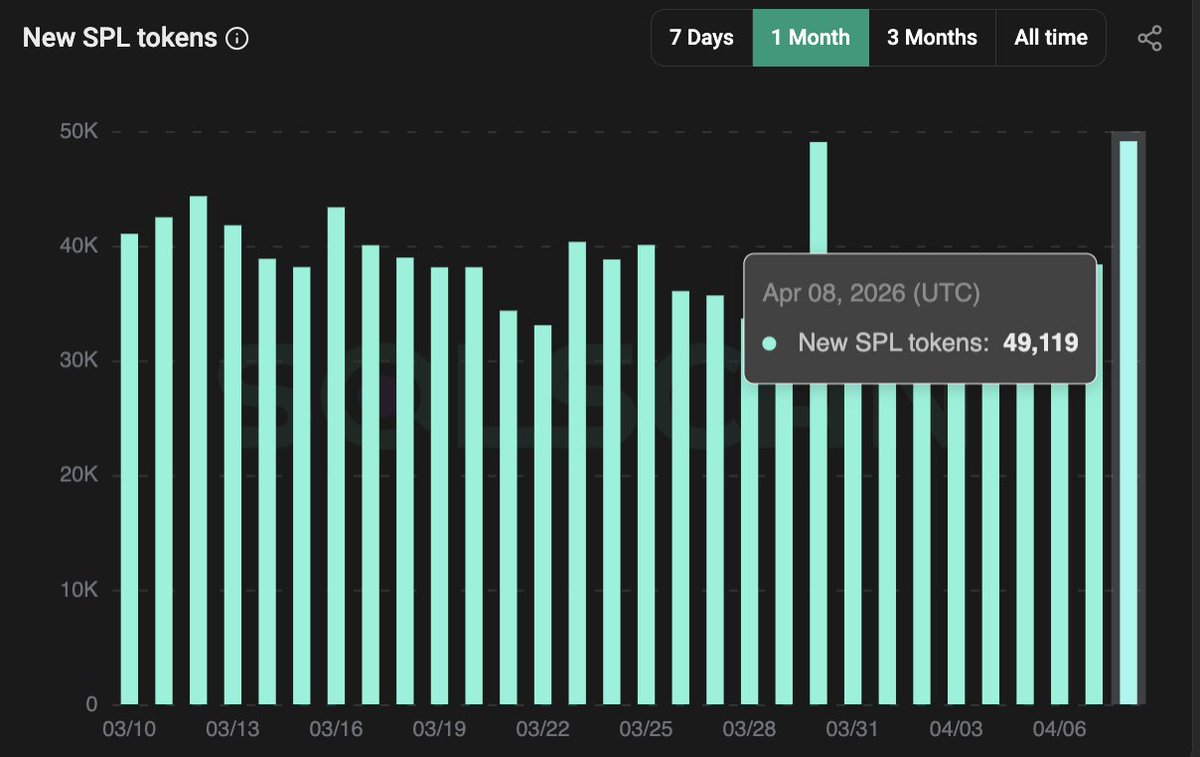Click the shortest bar at 03/22
Viewport: 1200px width, 757px height.
pyautogui.click(x=542, y=514)
